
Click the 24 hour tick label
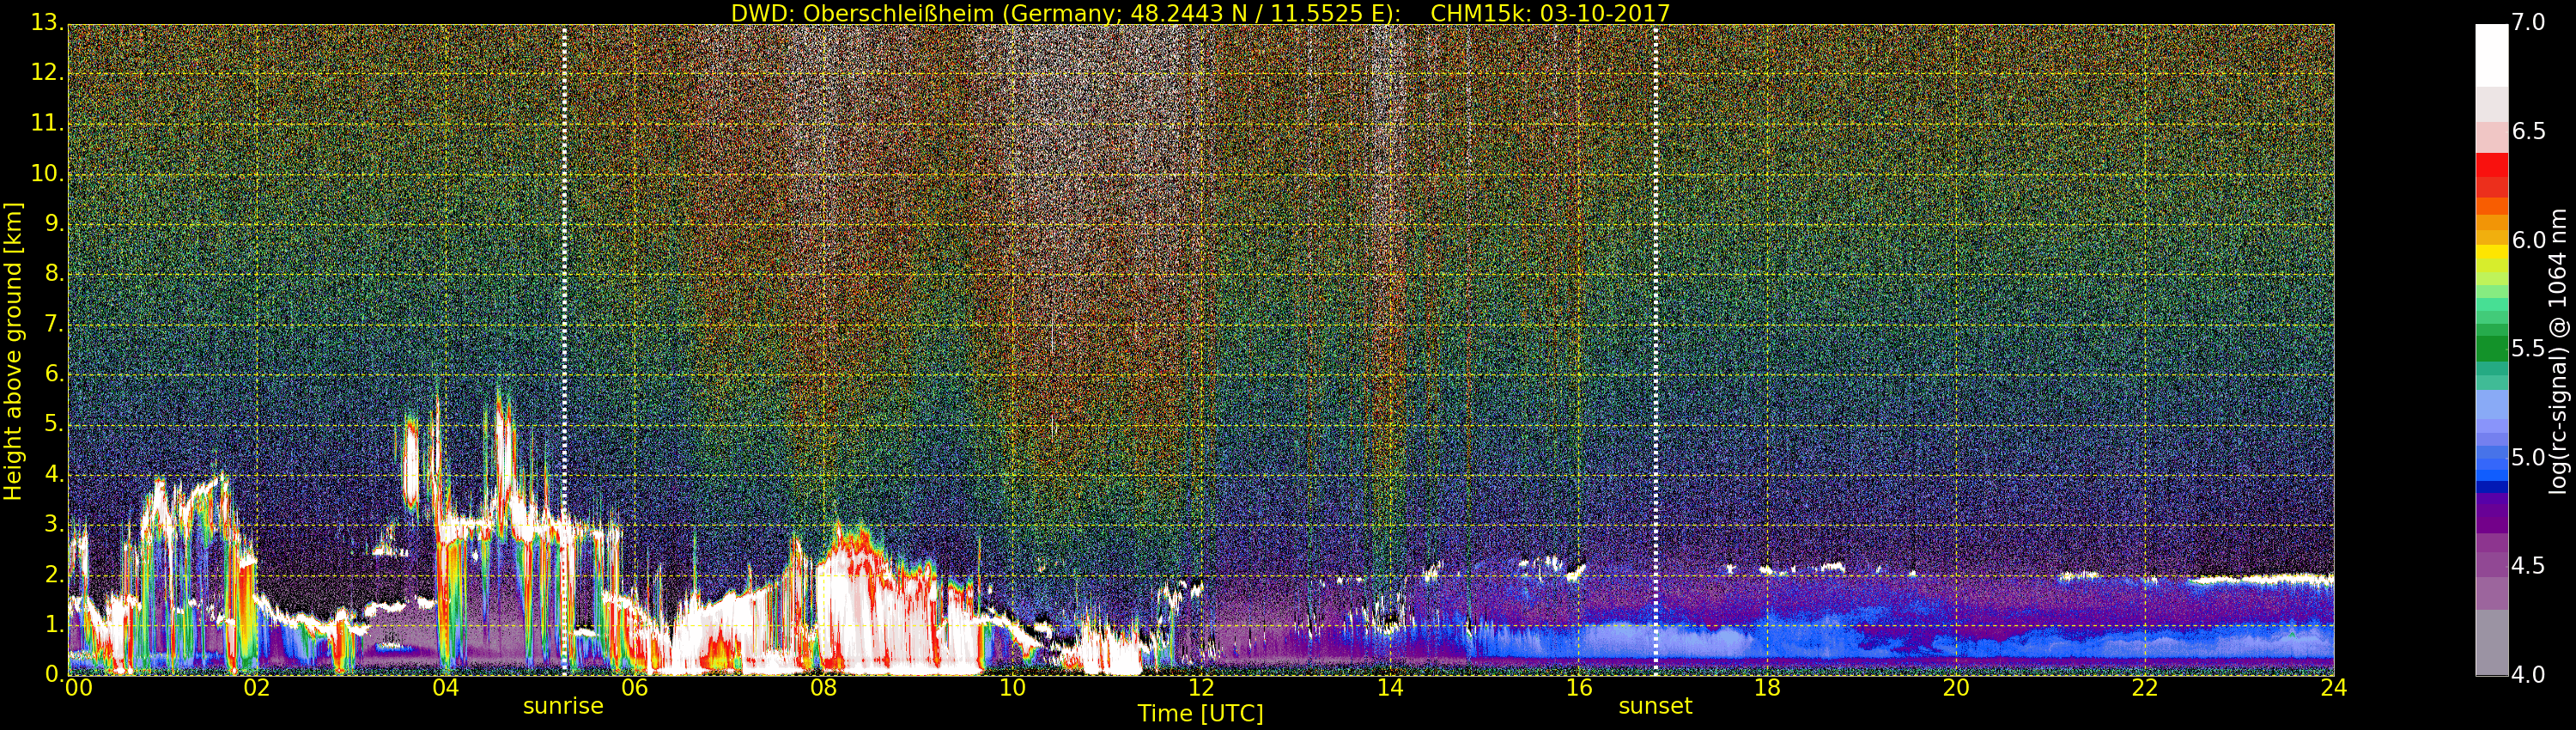2333,688
